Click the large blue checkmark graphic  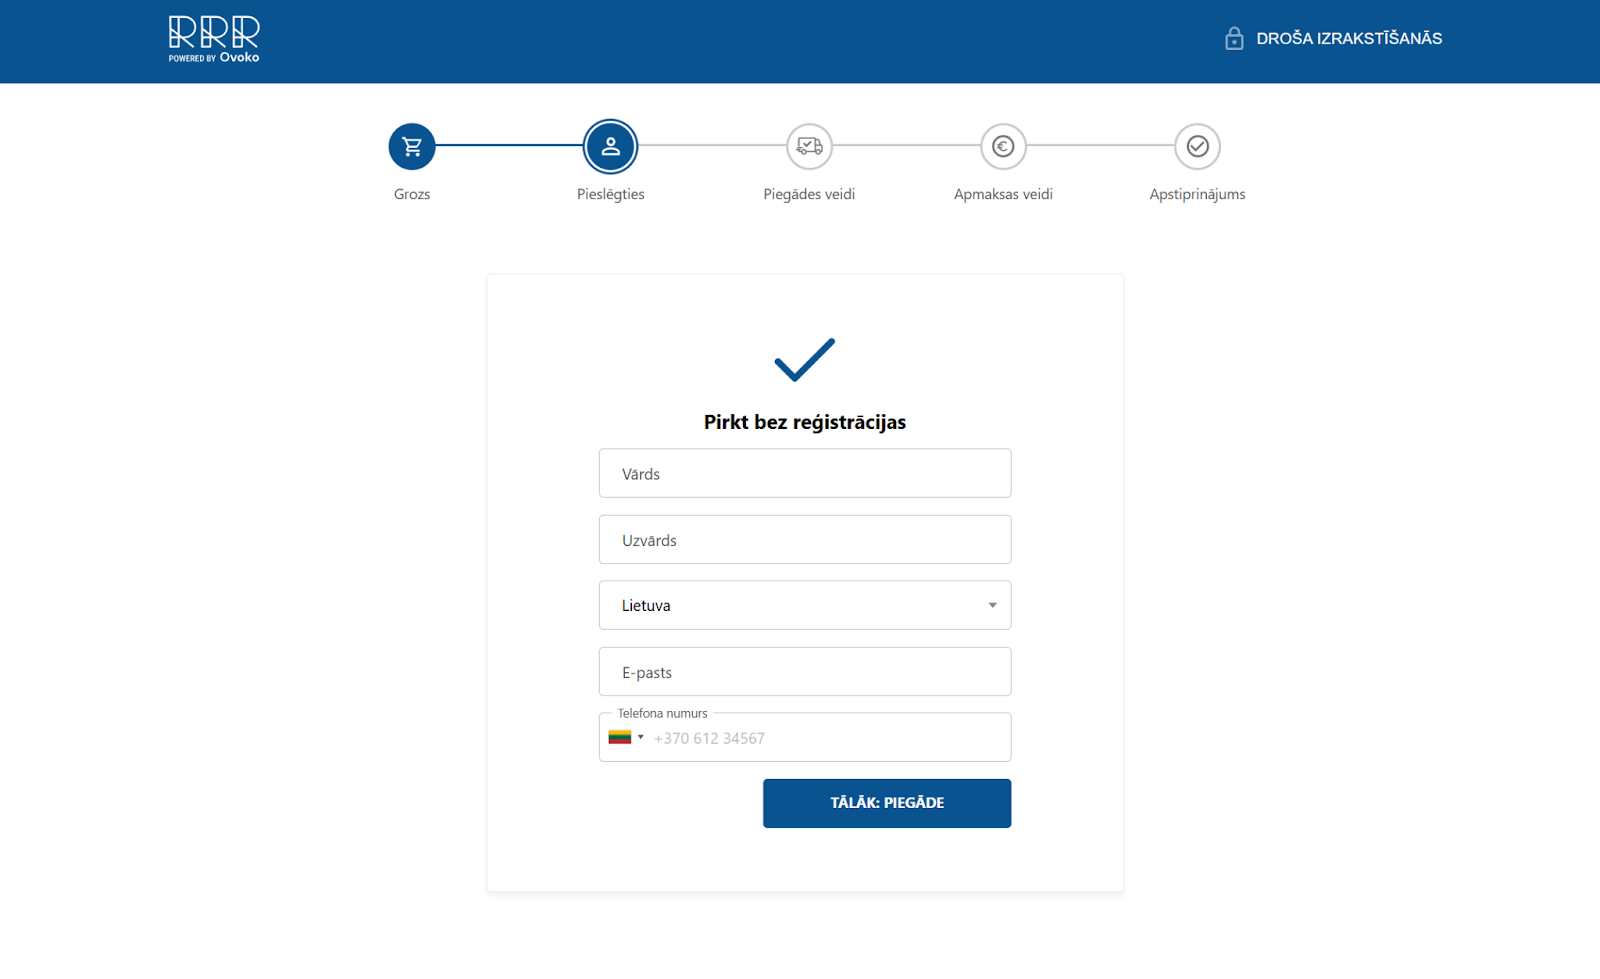[x=804, y=360]
